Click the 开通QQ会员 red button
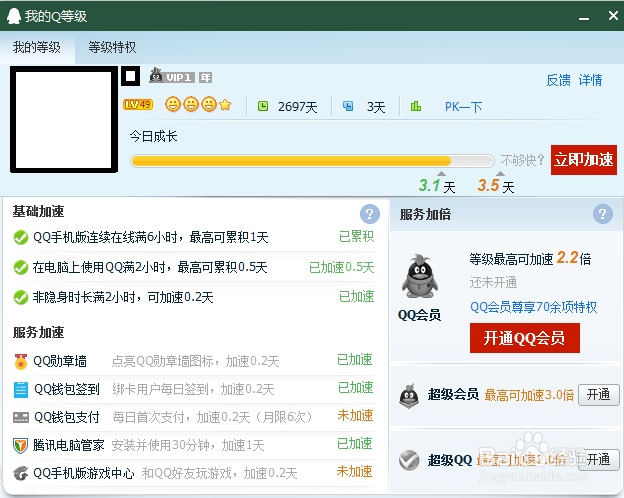This screenshot has height=498, width=624. click(525, 338)
